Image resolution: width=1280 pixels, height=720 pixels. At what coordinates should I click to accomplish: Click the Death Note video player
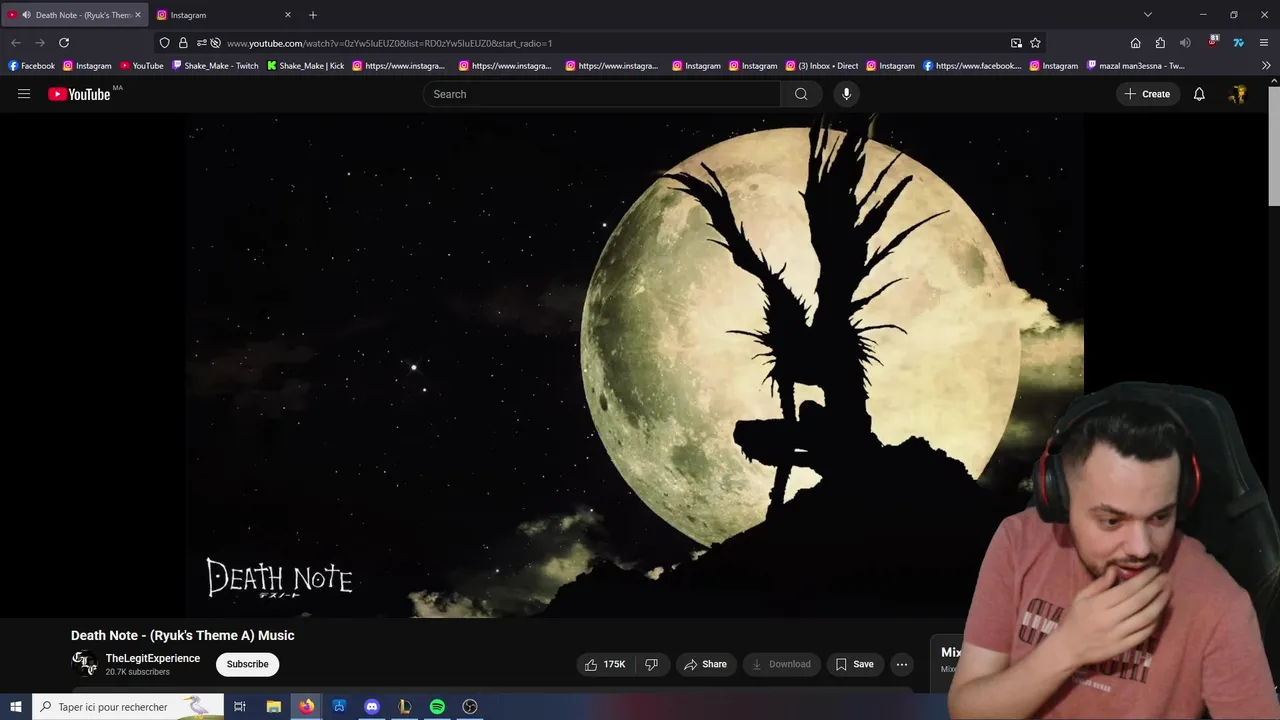tap(634, 365)
